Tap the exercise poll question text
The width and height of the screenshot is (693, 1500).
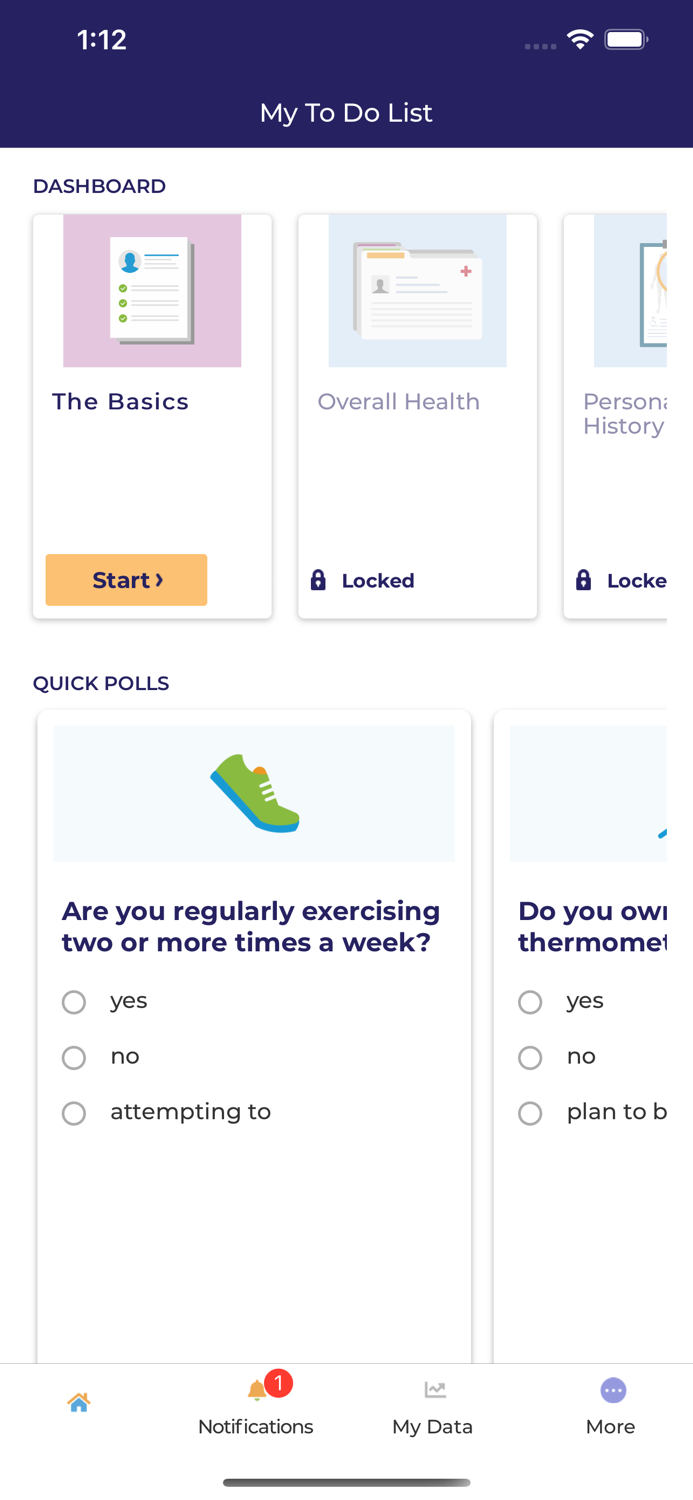[x=251, y=927]
